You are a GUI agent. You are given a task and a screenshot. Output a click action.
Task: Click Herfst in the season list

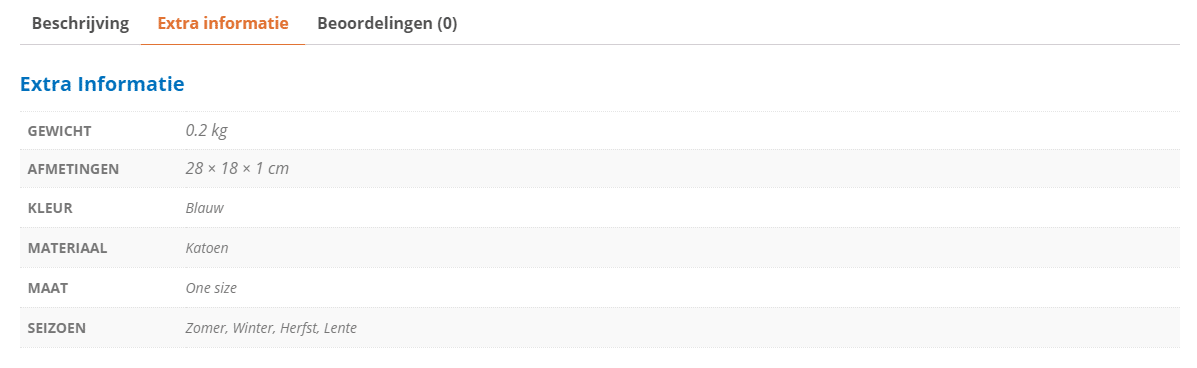(298, 328)
